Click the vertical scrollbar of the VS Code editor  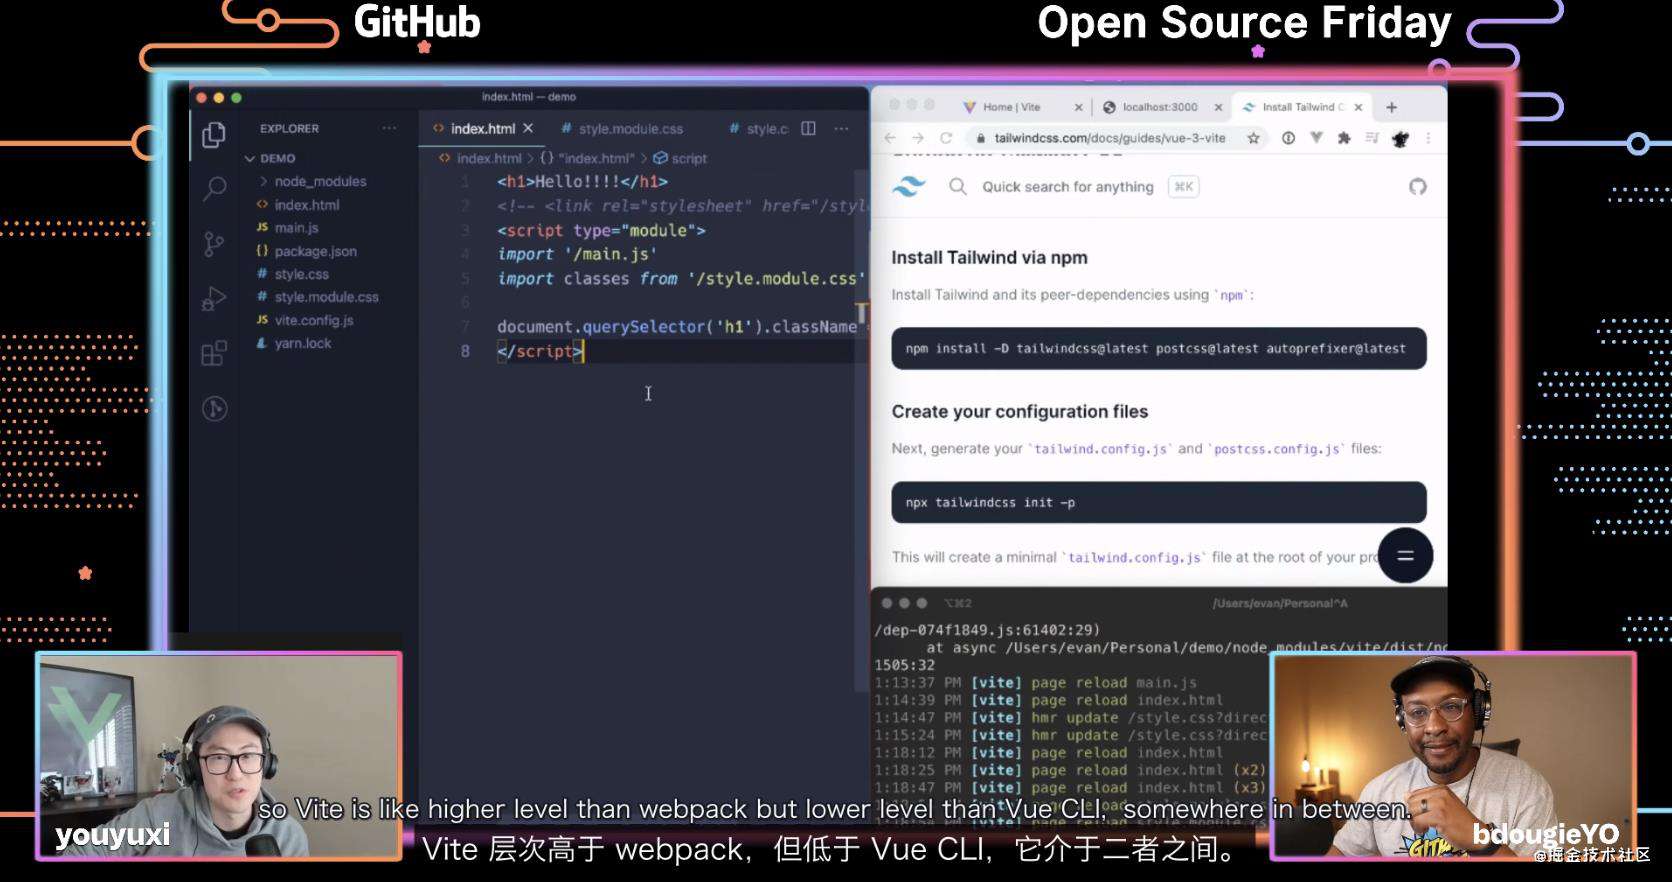861,430
